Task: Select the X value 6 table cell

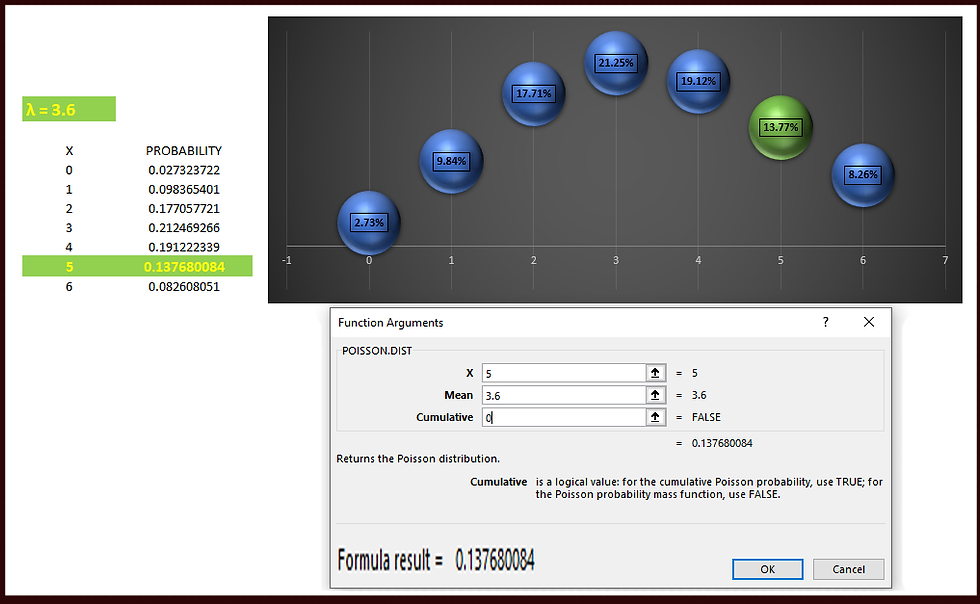Action: [69, 287]
